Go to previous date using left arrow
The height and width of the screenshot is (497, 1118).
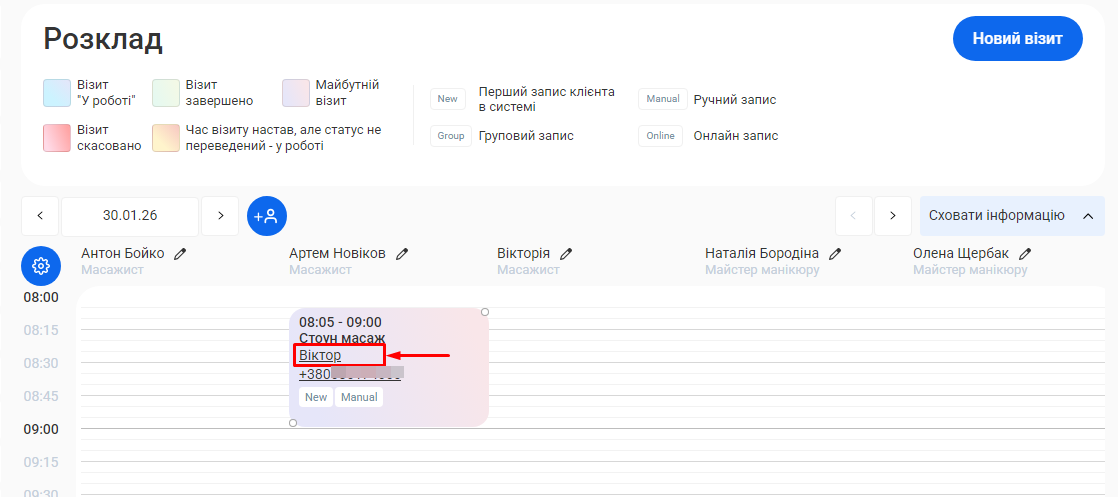click(40, 216)
